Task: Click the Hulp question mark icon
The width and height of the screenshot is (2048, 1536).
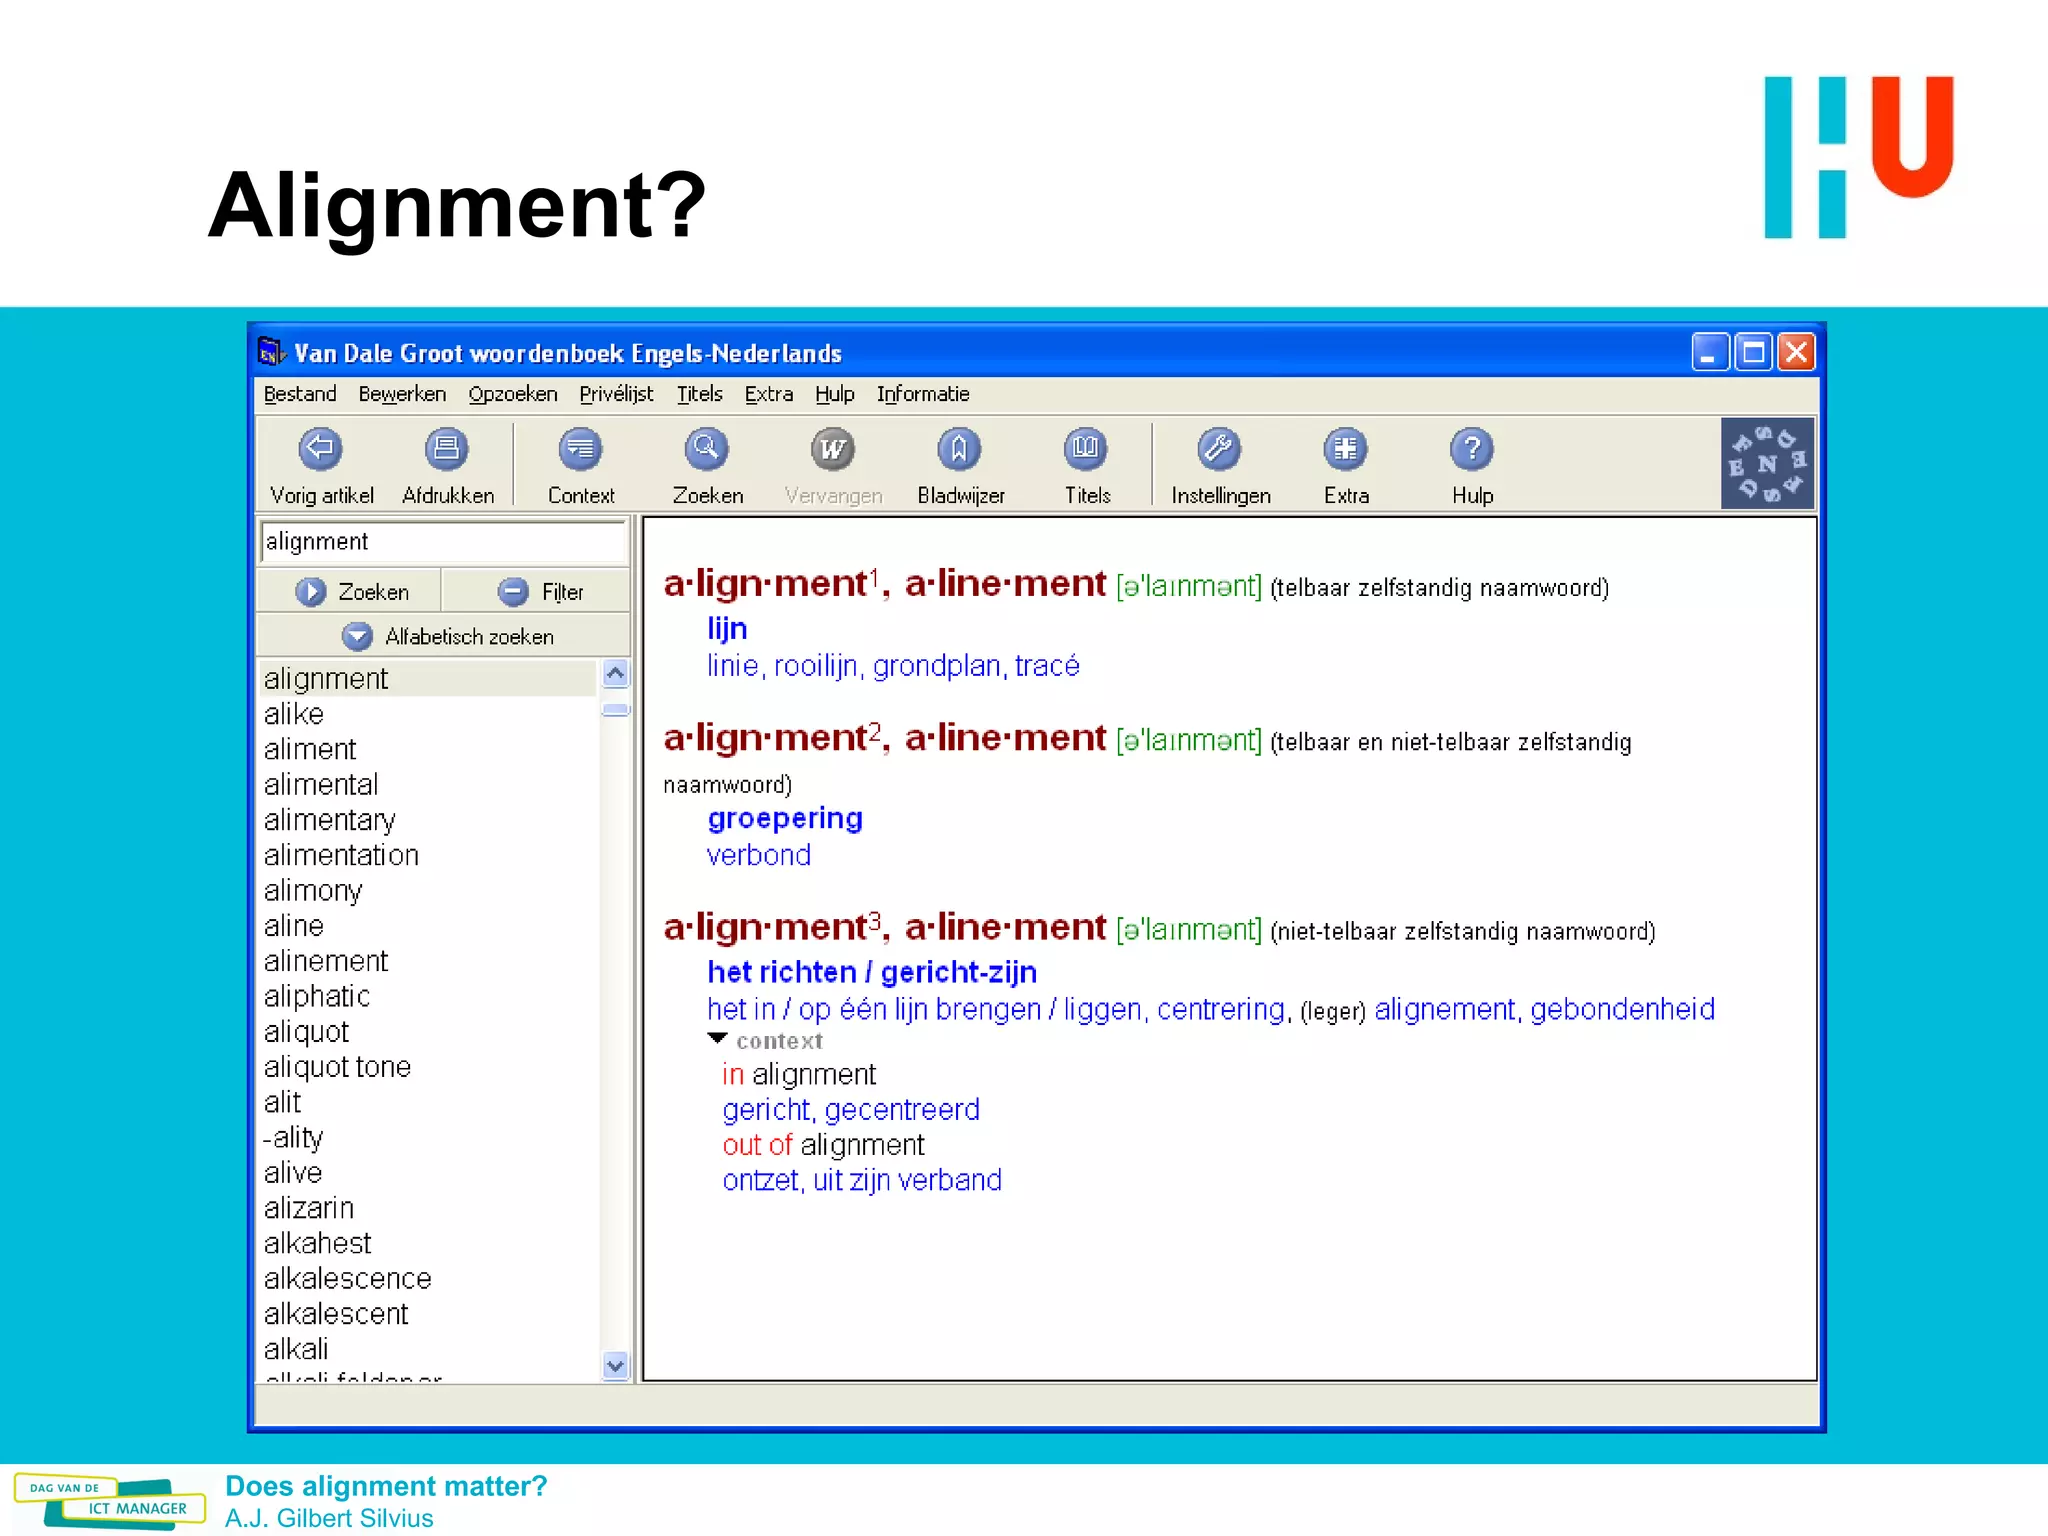Action: [x=1472, y=449]
